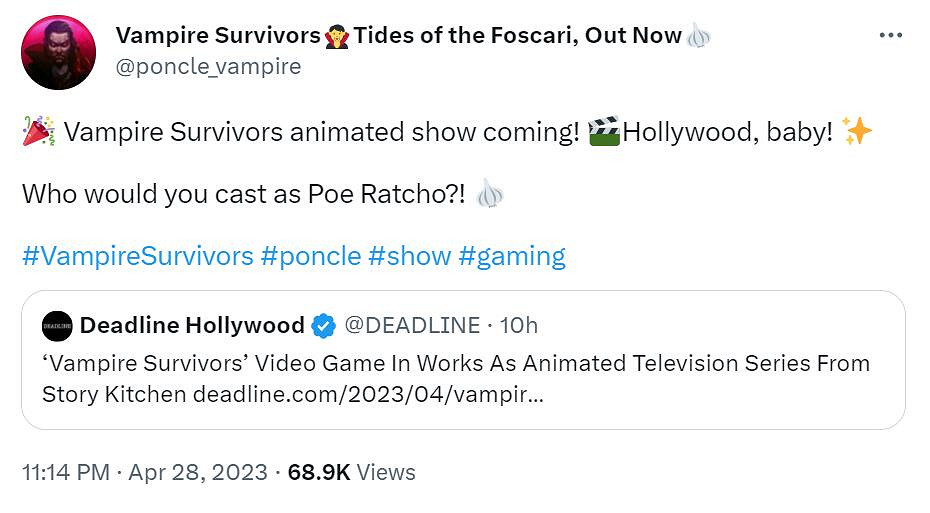Open the @poncle_vampire handle
This screenshot has height=513, width=930.
pos(208,67)
